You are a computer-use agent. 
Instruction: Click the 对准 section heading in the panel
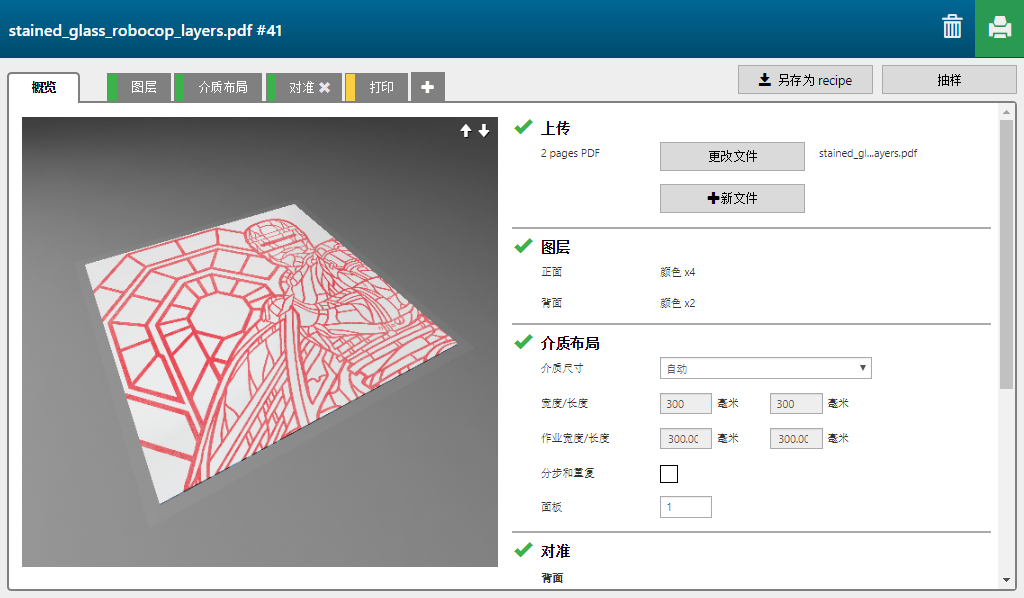[556, 551]
